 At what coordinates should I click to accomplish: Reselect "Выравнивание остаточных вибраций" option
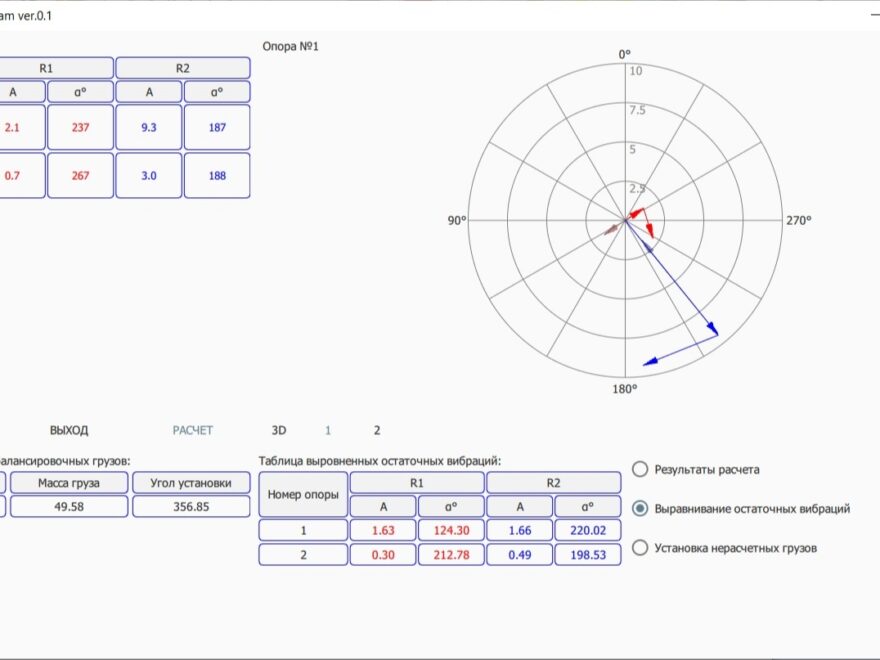tap(640, 507)
